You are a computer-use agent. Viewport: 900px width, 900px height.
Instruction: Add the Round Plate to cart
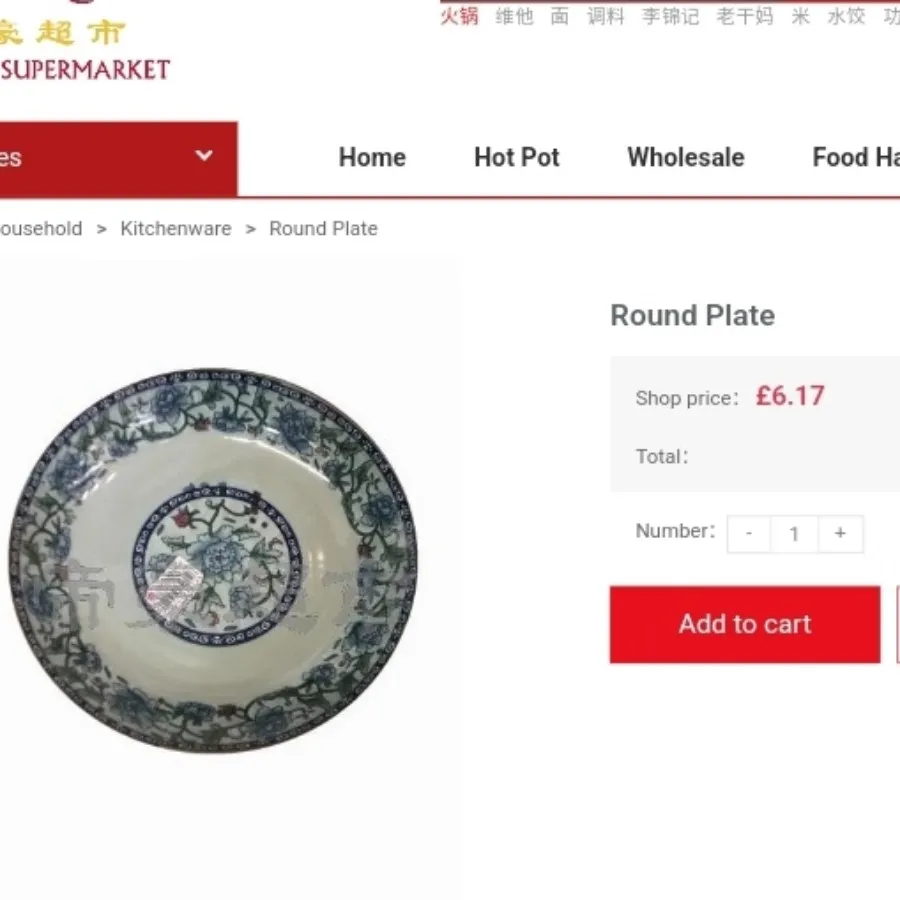click(744, 624)
